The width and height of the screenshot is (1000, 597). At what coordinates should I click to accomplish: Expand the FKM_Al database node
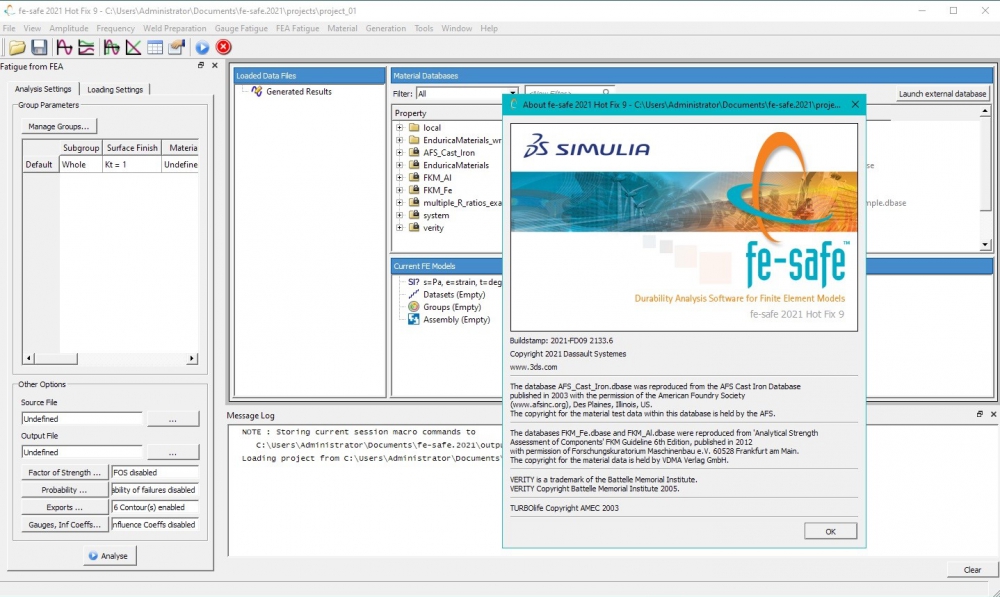(x=399, y=177)
